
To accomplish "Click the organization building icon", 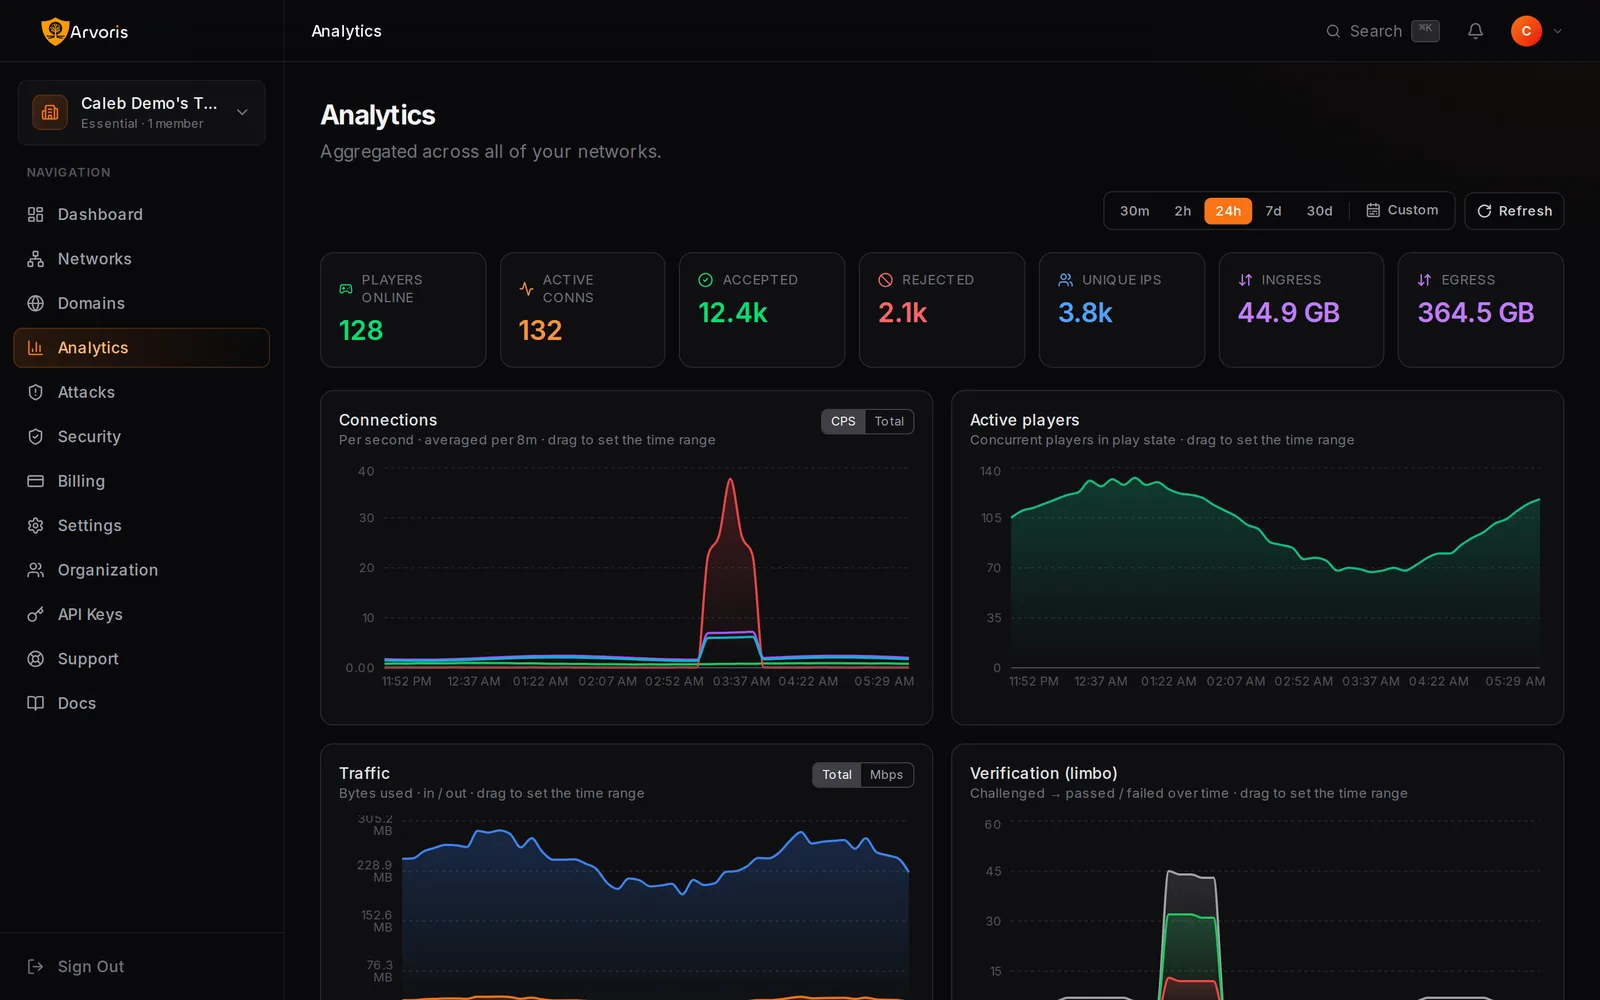I will point(50,112).
